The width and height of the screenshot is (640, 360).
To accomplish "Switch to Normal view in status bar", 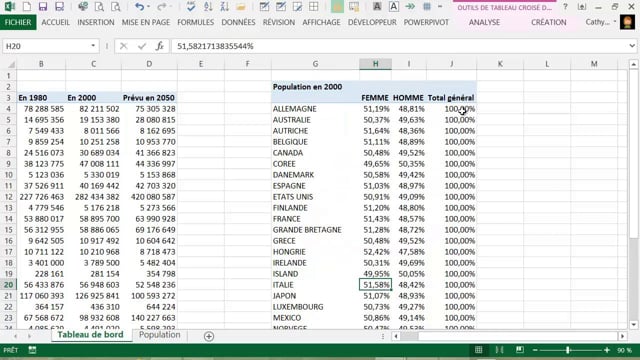I will 478,350.
